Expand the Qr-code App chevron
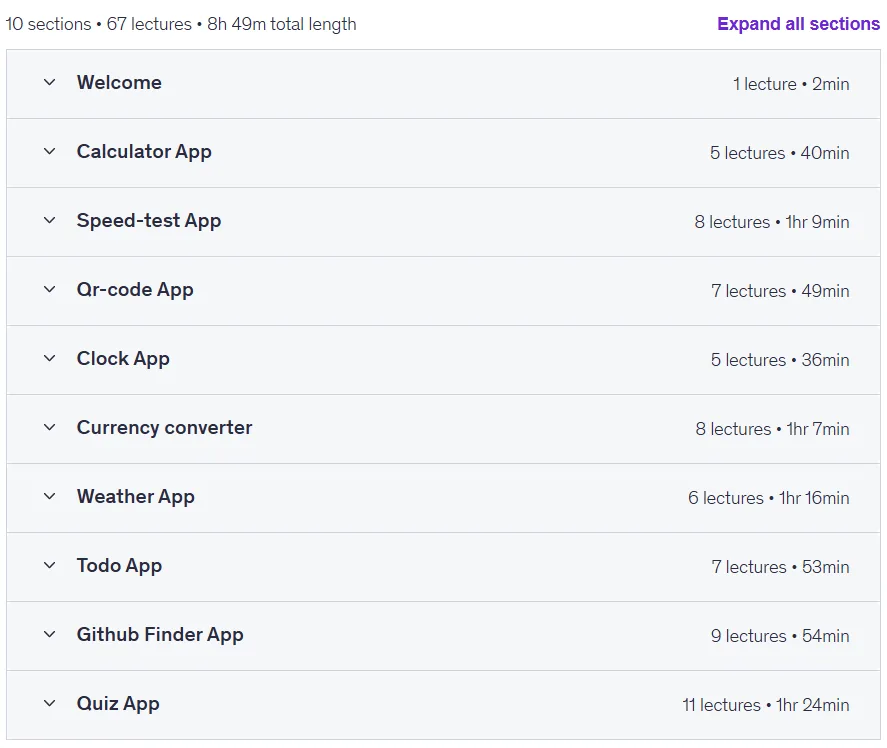Viewport: 887px width, 748px height. pos(50,290)
